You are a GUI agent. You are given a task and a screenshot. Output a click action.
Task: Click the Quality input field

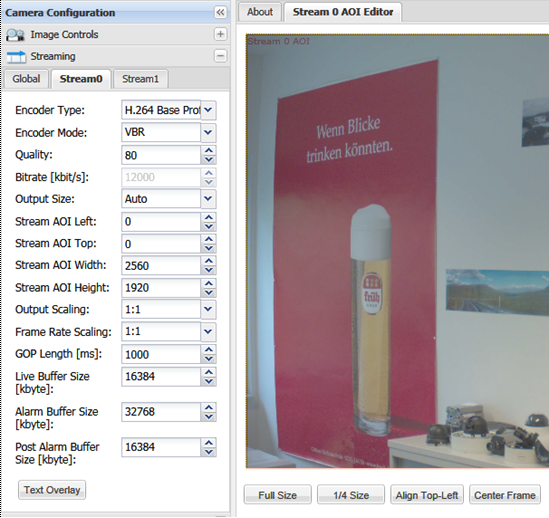[161, 155]
